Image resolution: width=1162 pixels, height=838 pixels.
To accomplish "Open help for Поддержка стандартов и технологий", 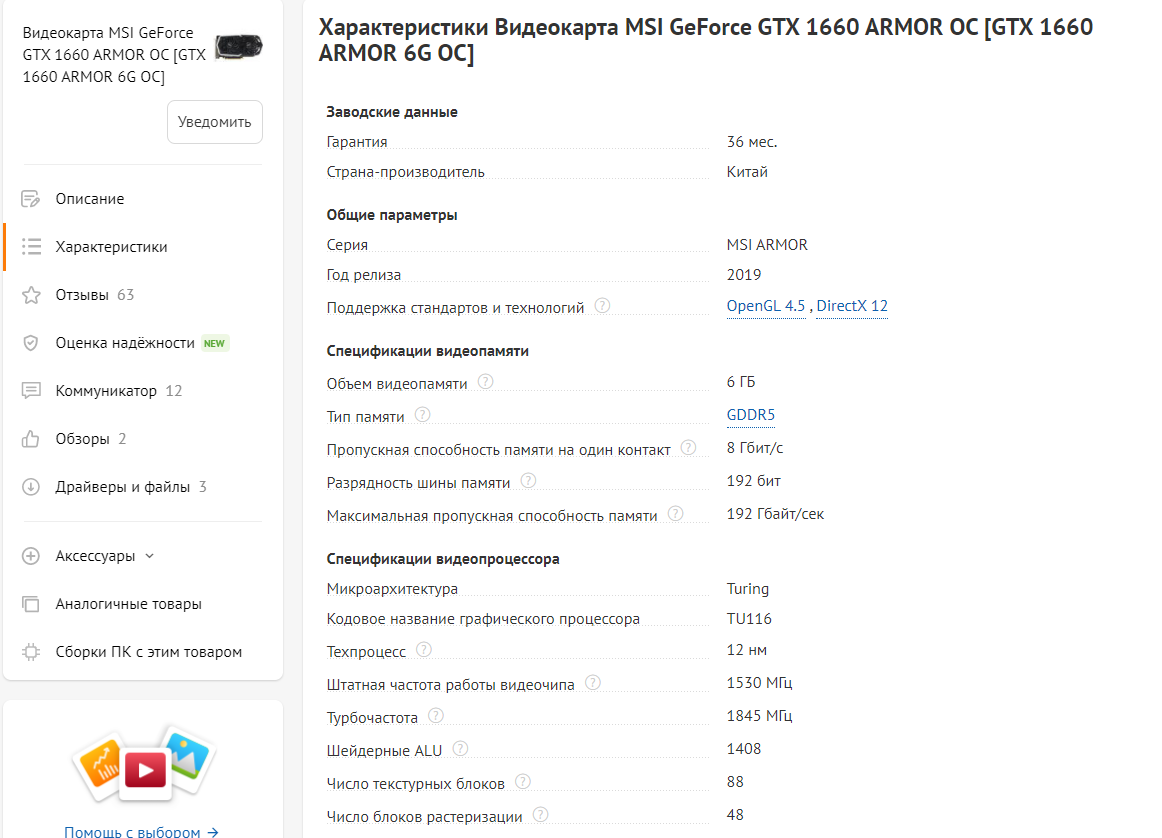I will click(x=602, y=305).
